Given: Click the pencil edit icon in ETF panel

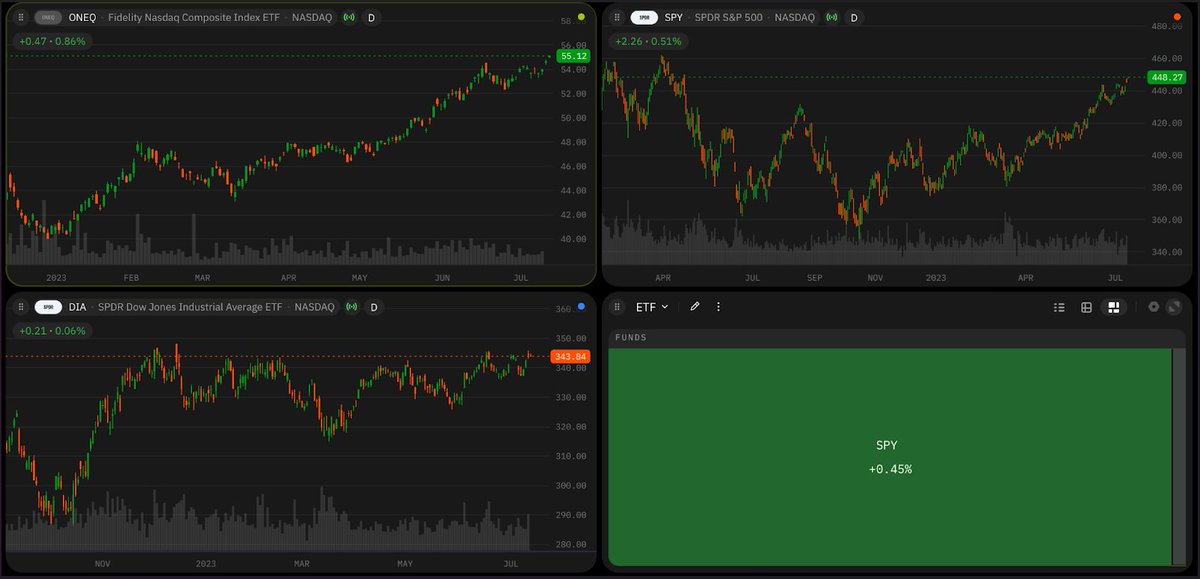Looking at the screenshot, I should tap(695, 307).
